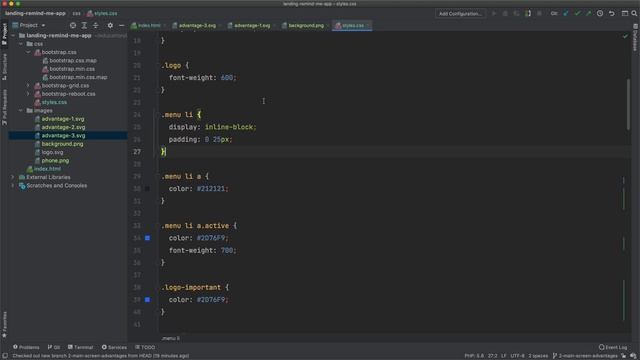Open the Project view dropdown
The height and width of the screenshot is (360, 640).
tap(29, 25)
